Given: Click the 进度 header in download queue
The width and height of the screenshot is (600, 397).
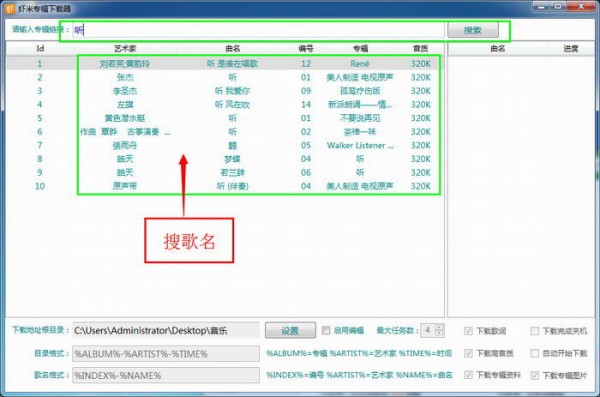Looking at the screenshot, I should [571, 49].
